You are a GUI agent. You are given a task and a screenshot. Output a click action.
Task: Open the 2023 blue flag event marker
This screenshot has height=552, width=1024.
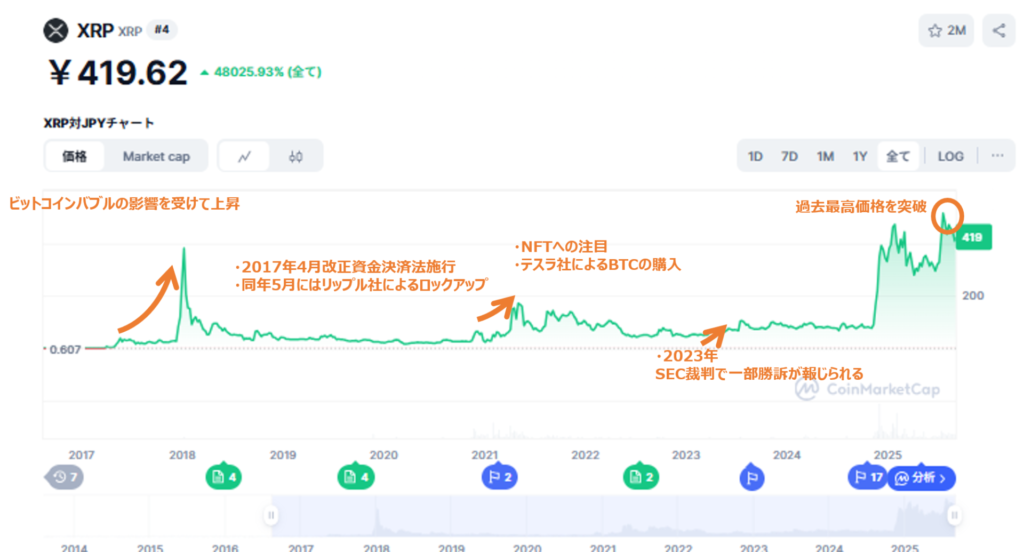[752, 478]
